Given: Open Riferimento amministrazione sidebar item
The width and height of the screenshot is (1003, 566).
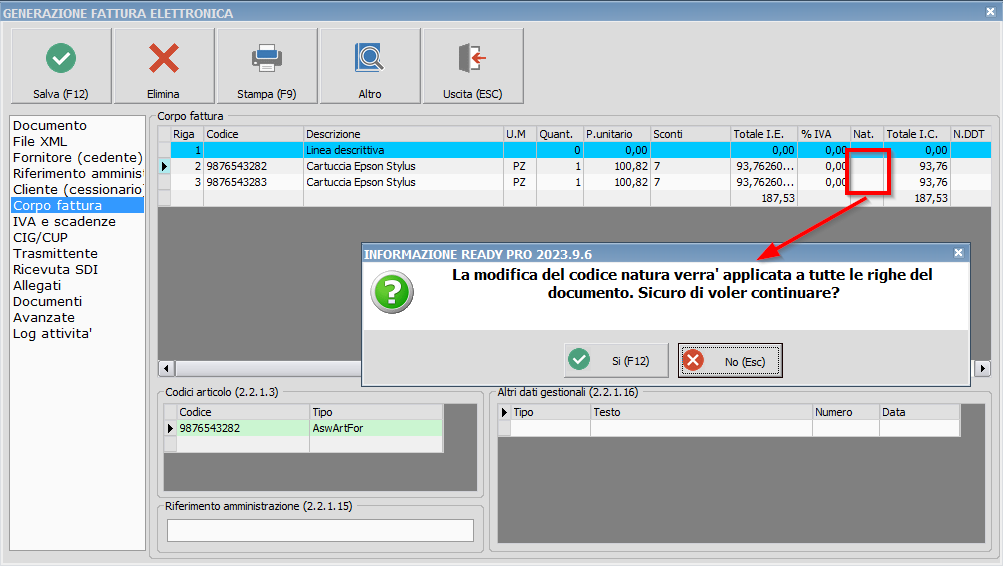Looking at the screenshot, I should (78, 173).
